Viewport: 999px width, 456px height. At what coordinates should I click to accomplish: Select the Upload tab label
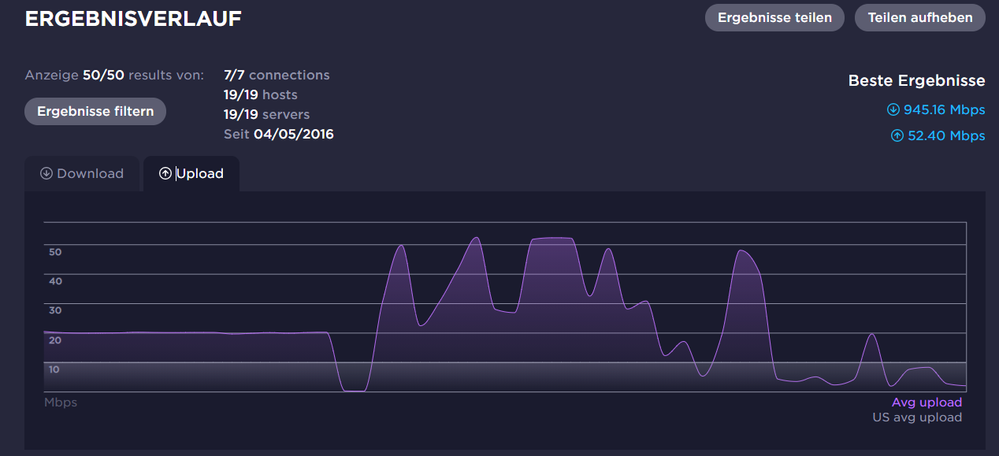click(x=200, y=174)
